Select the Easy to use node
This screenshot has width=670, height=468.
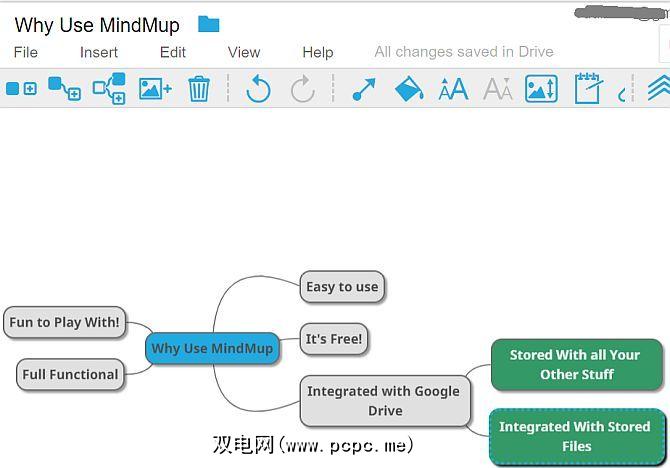(342, 286)
